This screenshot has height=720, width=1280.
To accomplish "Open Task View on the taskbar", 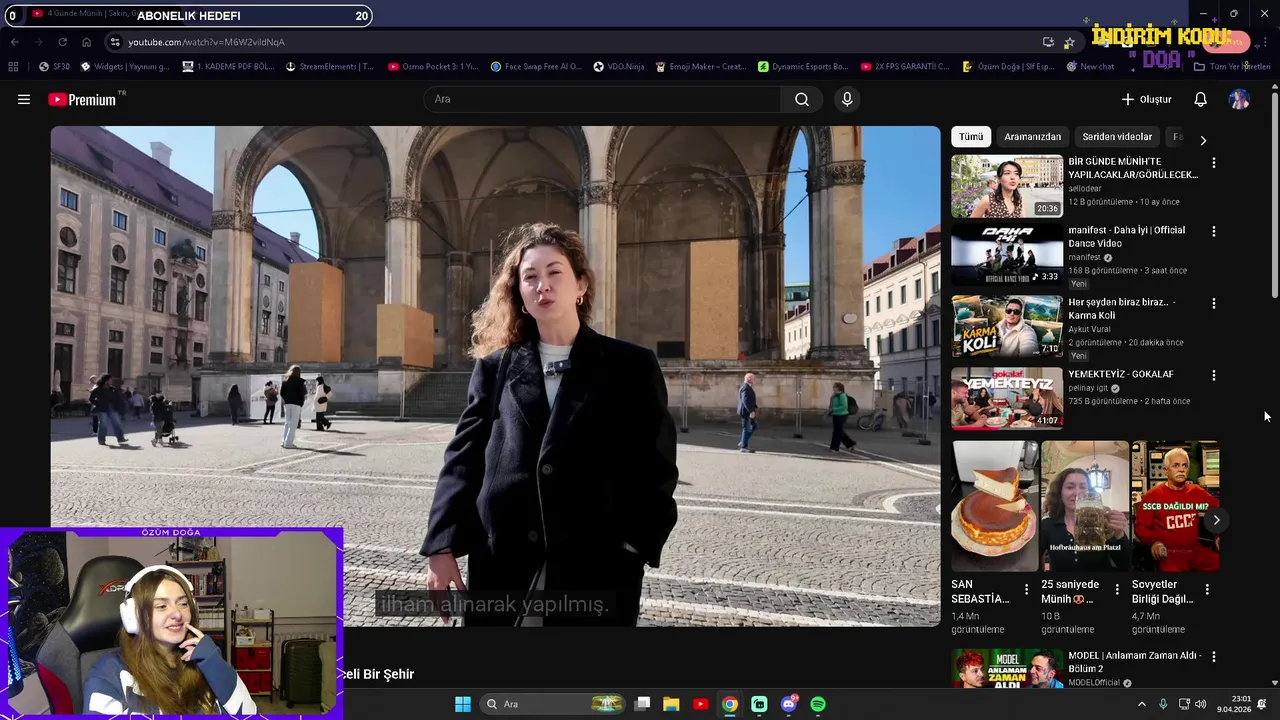I will (x=643, y=704).
